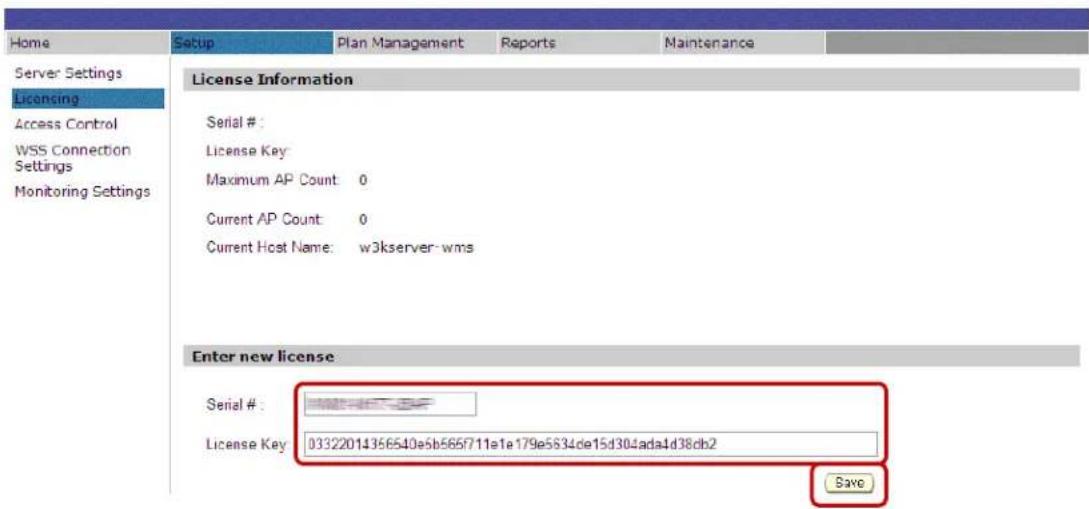The image size is (1089, 509).
Task: Click the Maximum AP Count label
Action: [273, 181]
